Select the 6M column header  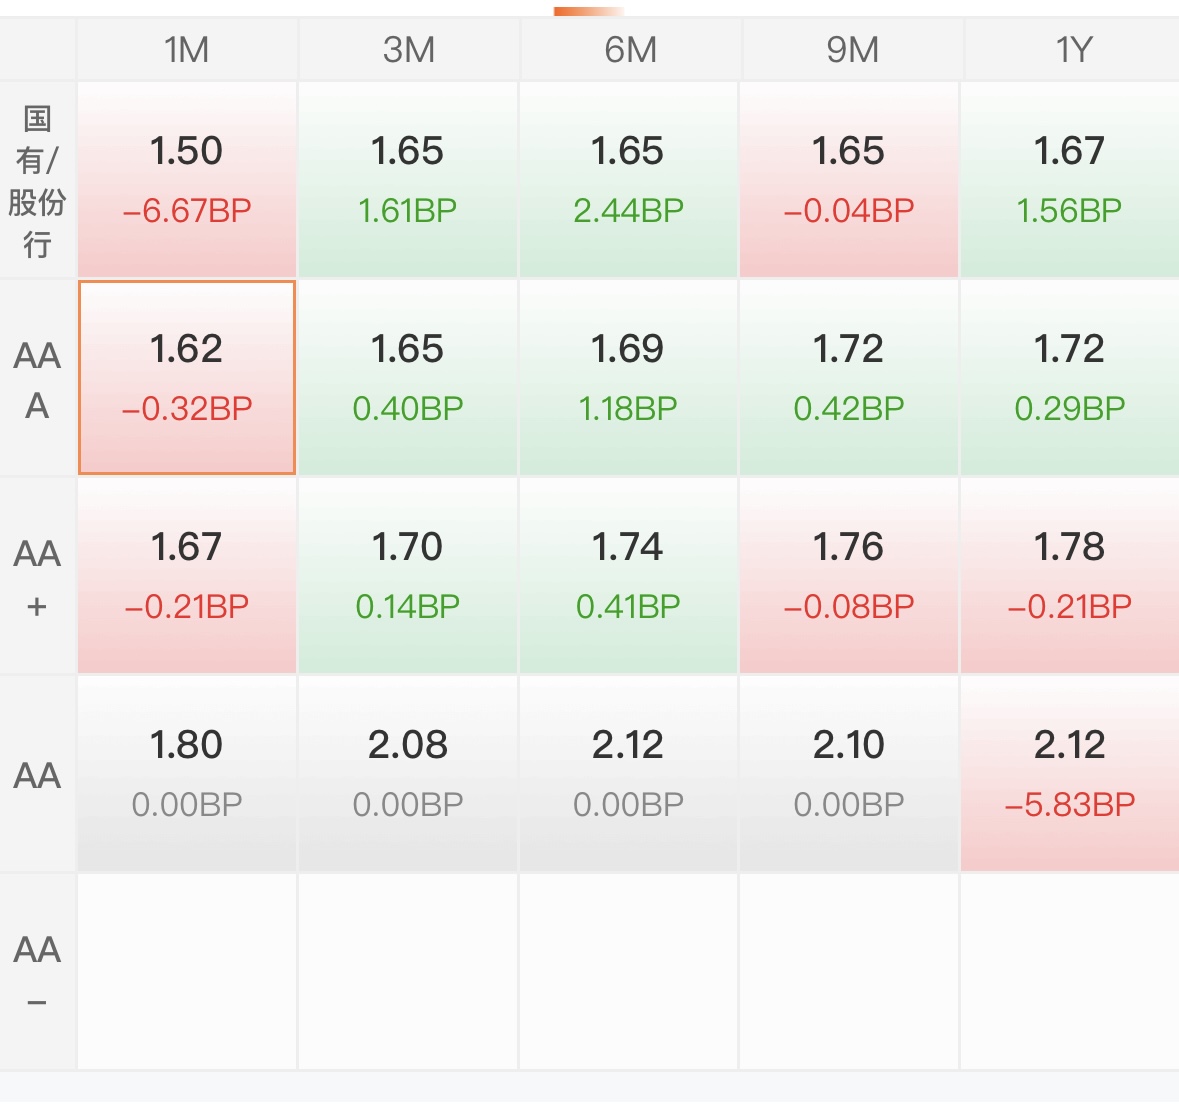point(629,50)
